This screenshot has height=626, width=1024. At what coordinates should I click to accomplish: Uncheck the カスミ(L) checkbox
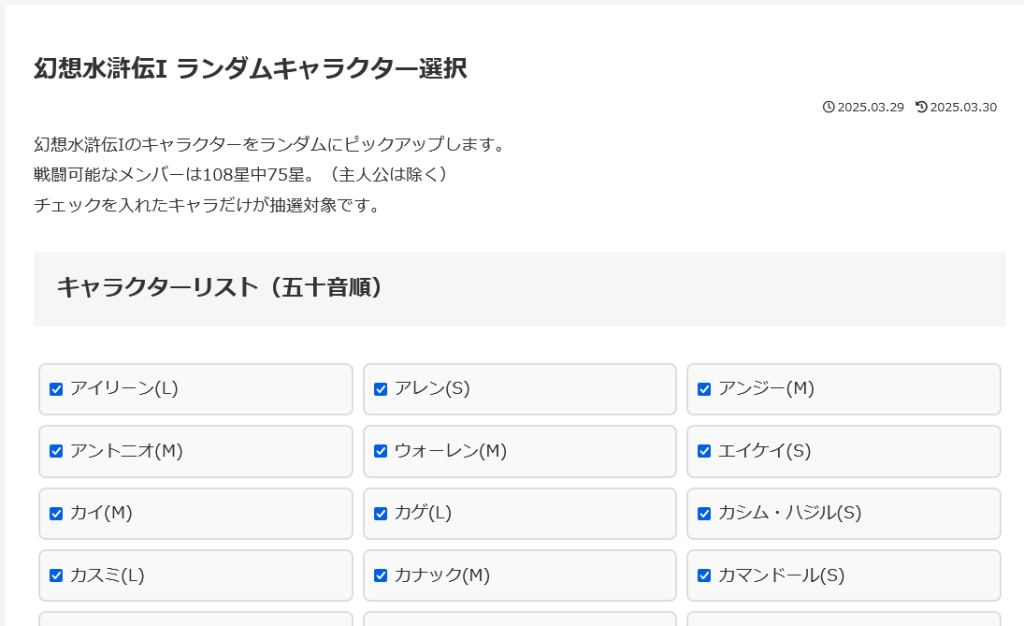[x=56, y=575]
